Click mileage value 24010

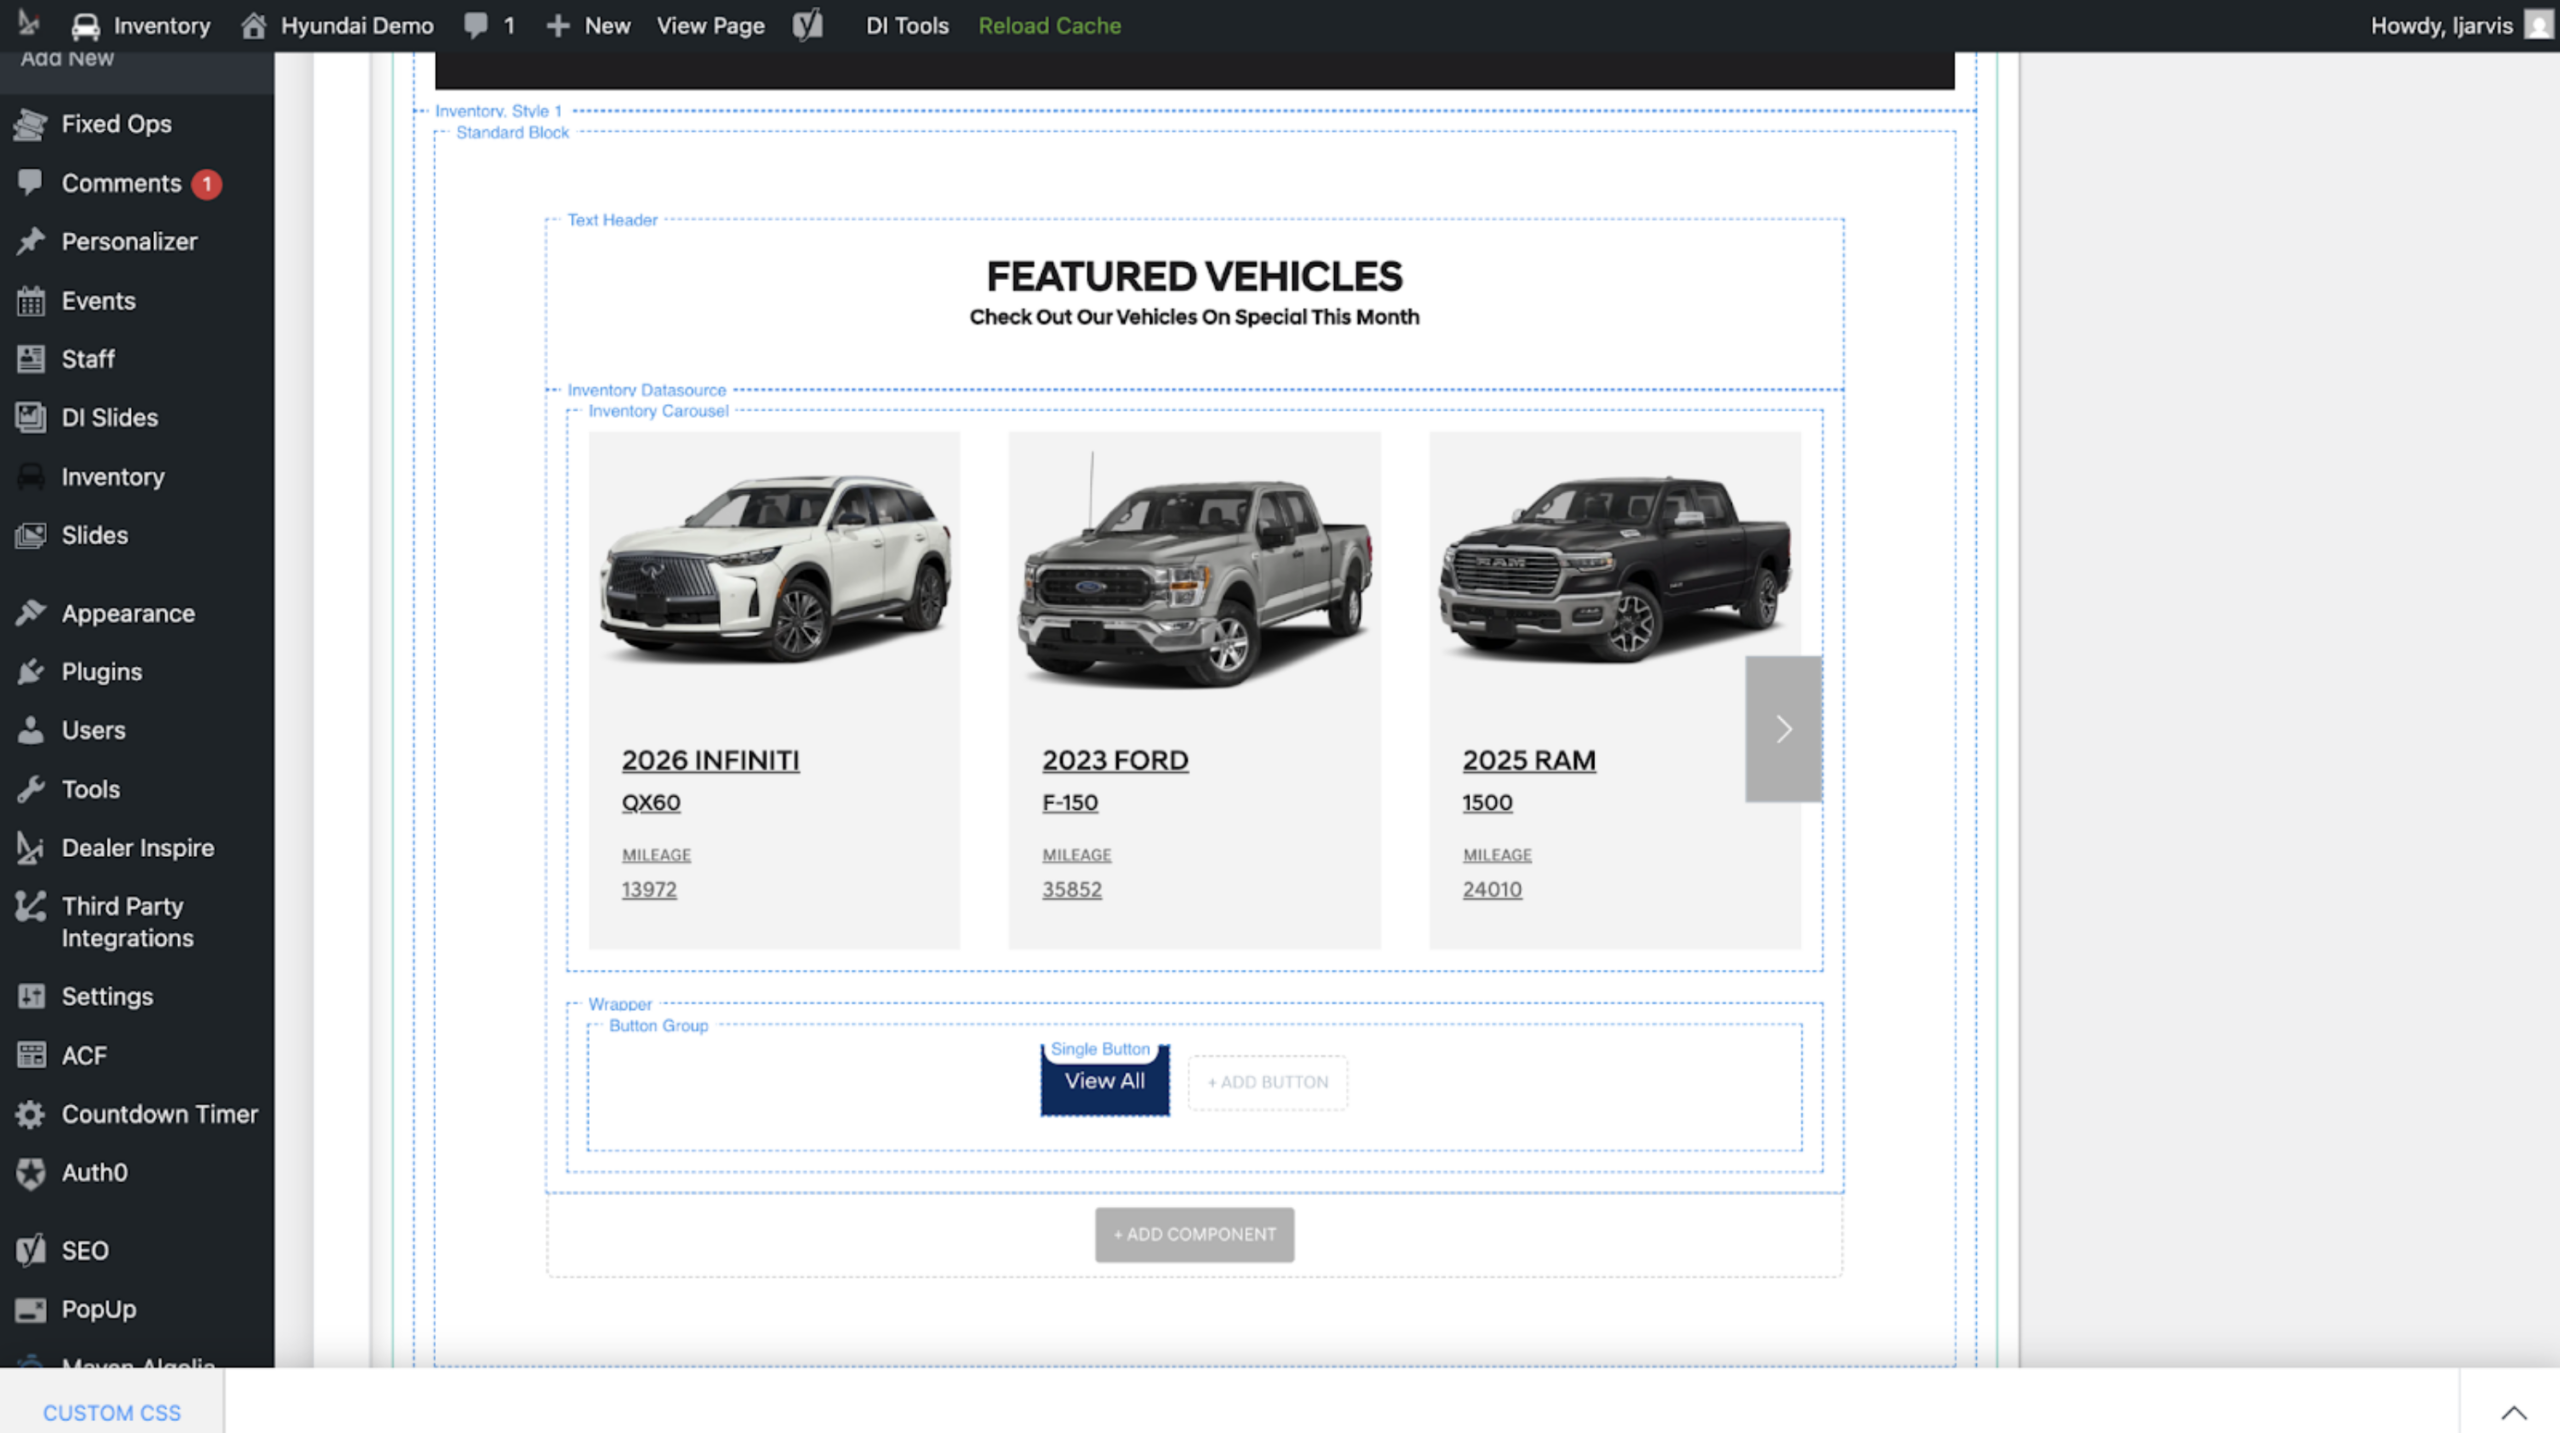tap(1492, 889)
